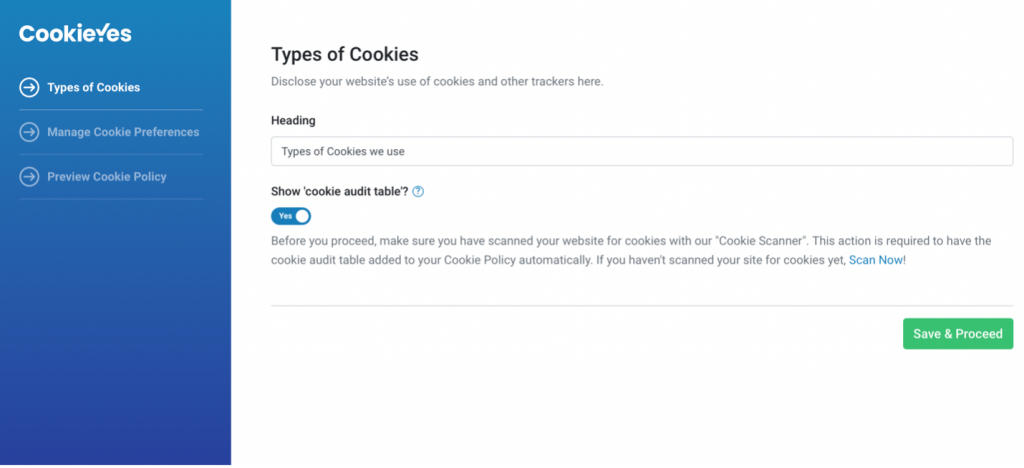Open the cookie audit table help icon

pos(419,192)
